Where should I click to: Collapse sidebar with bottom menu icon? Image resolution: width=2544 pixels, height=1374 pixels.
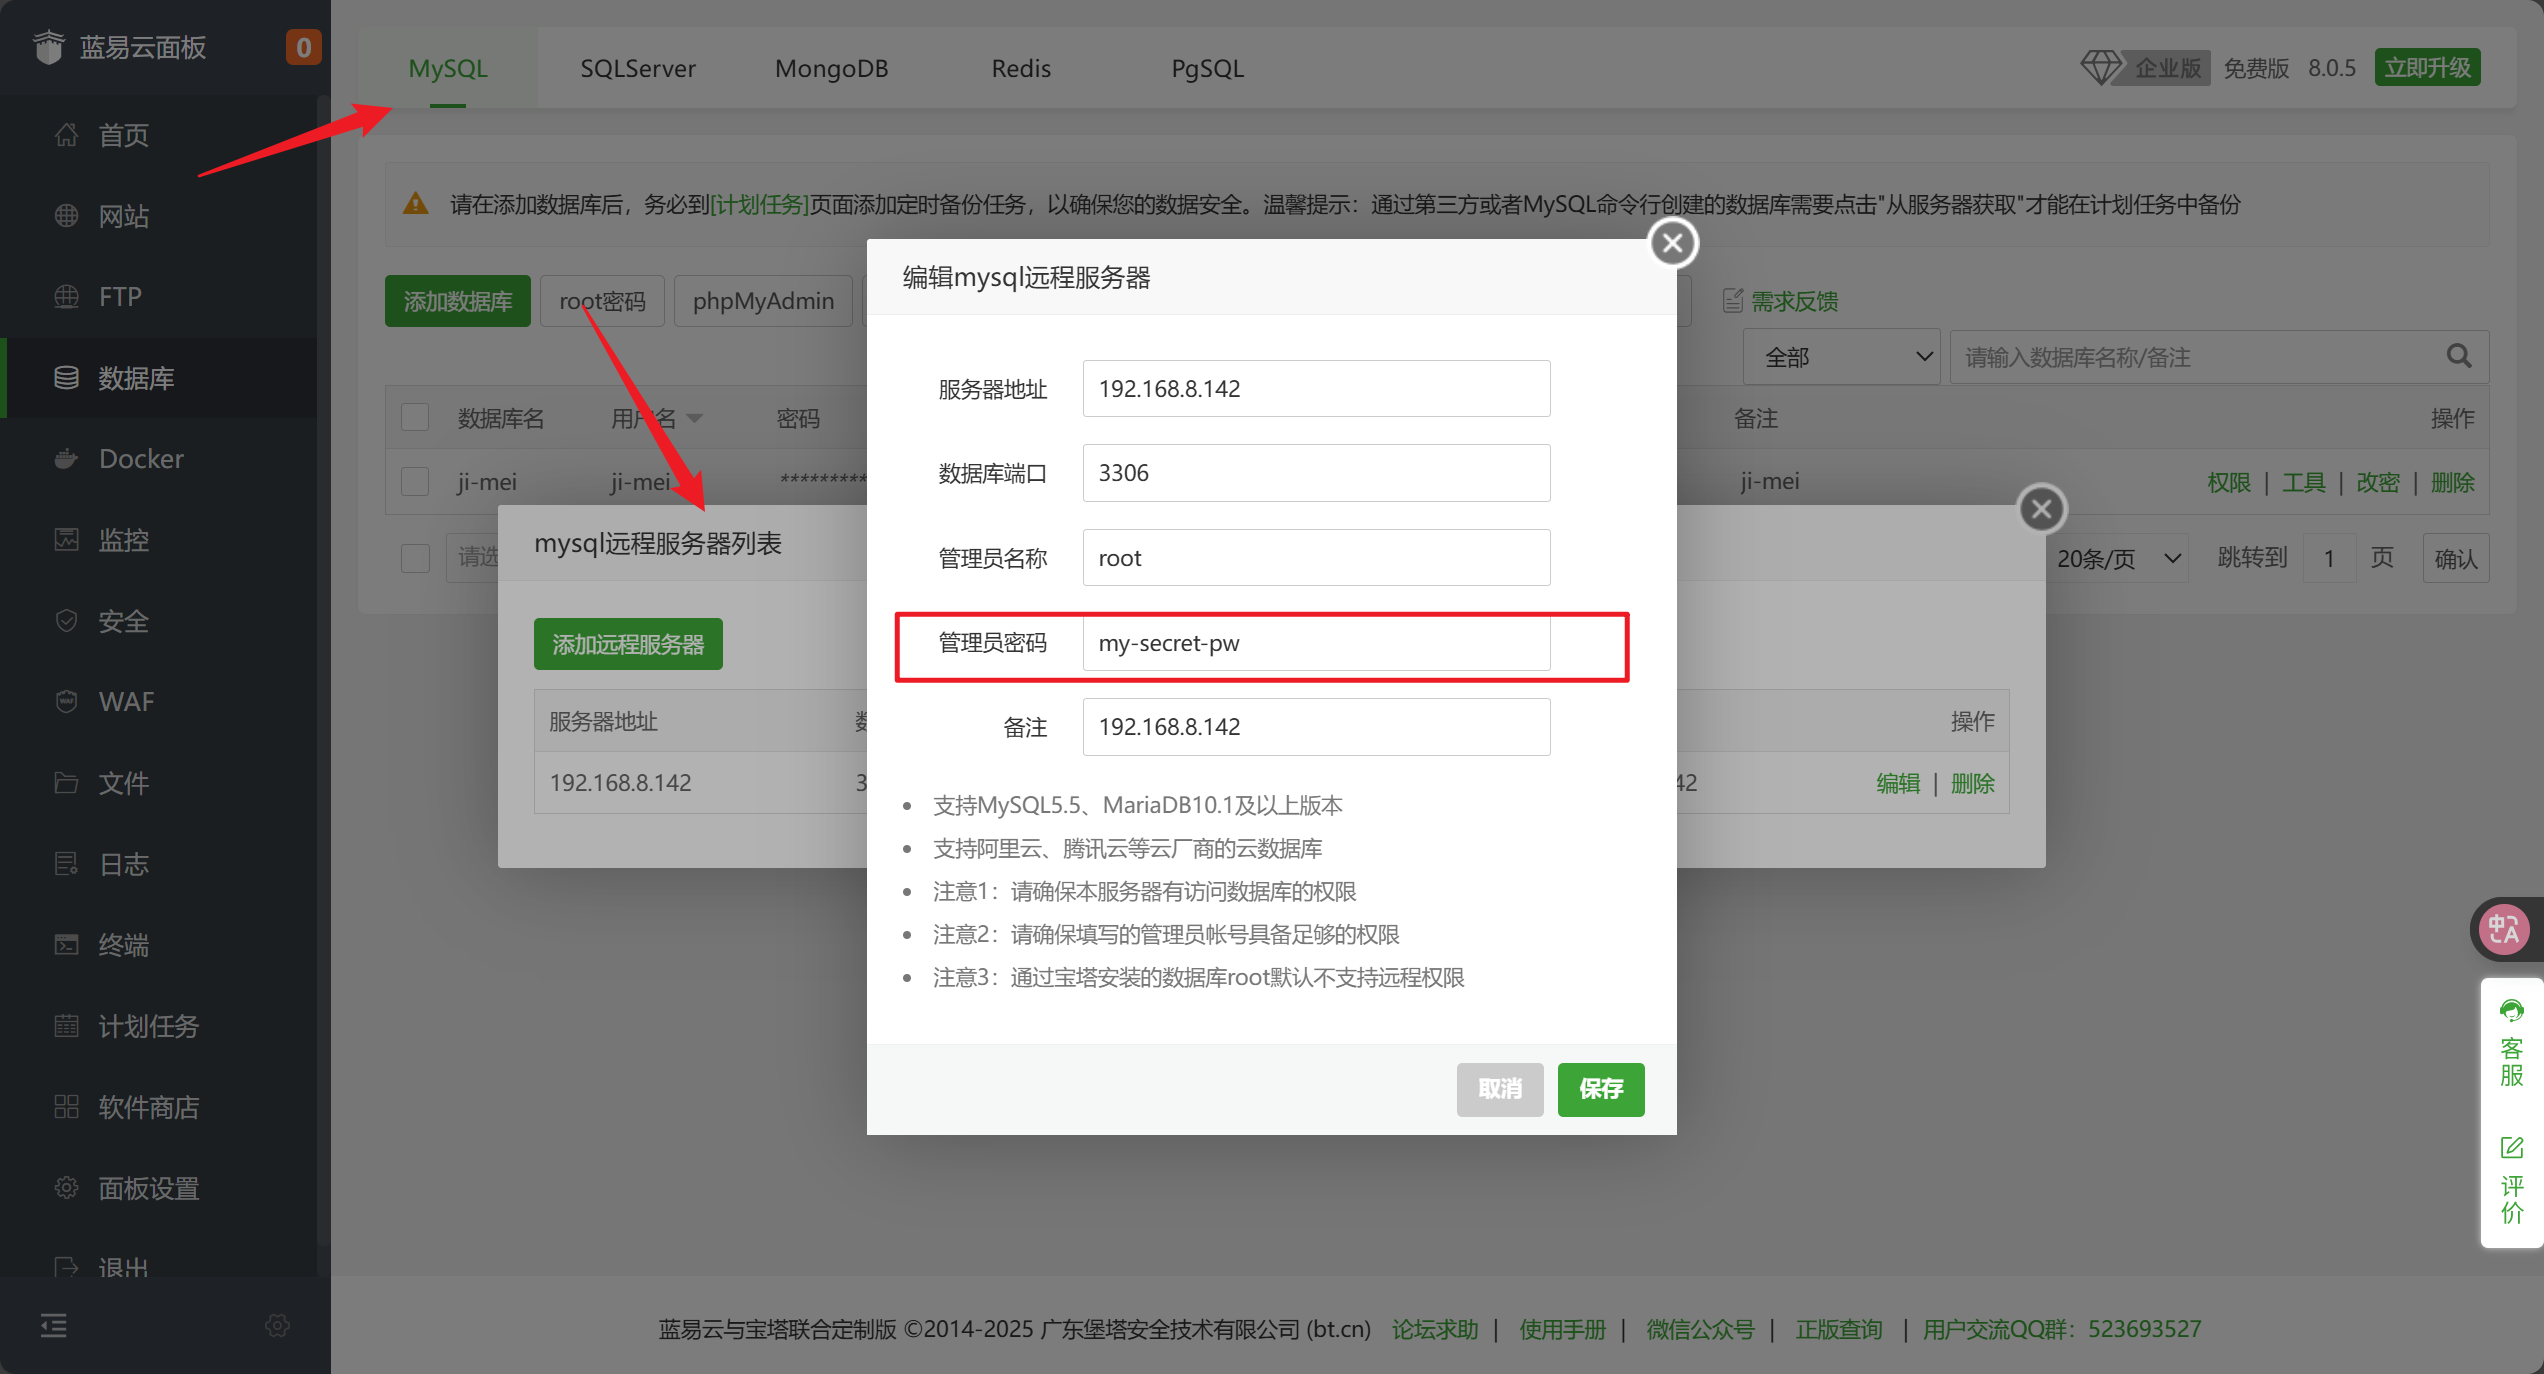click(x=54, y=1326)
